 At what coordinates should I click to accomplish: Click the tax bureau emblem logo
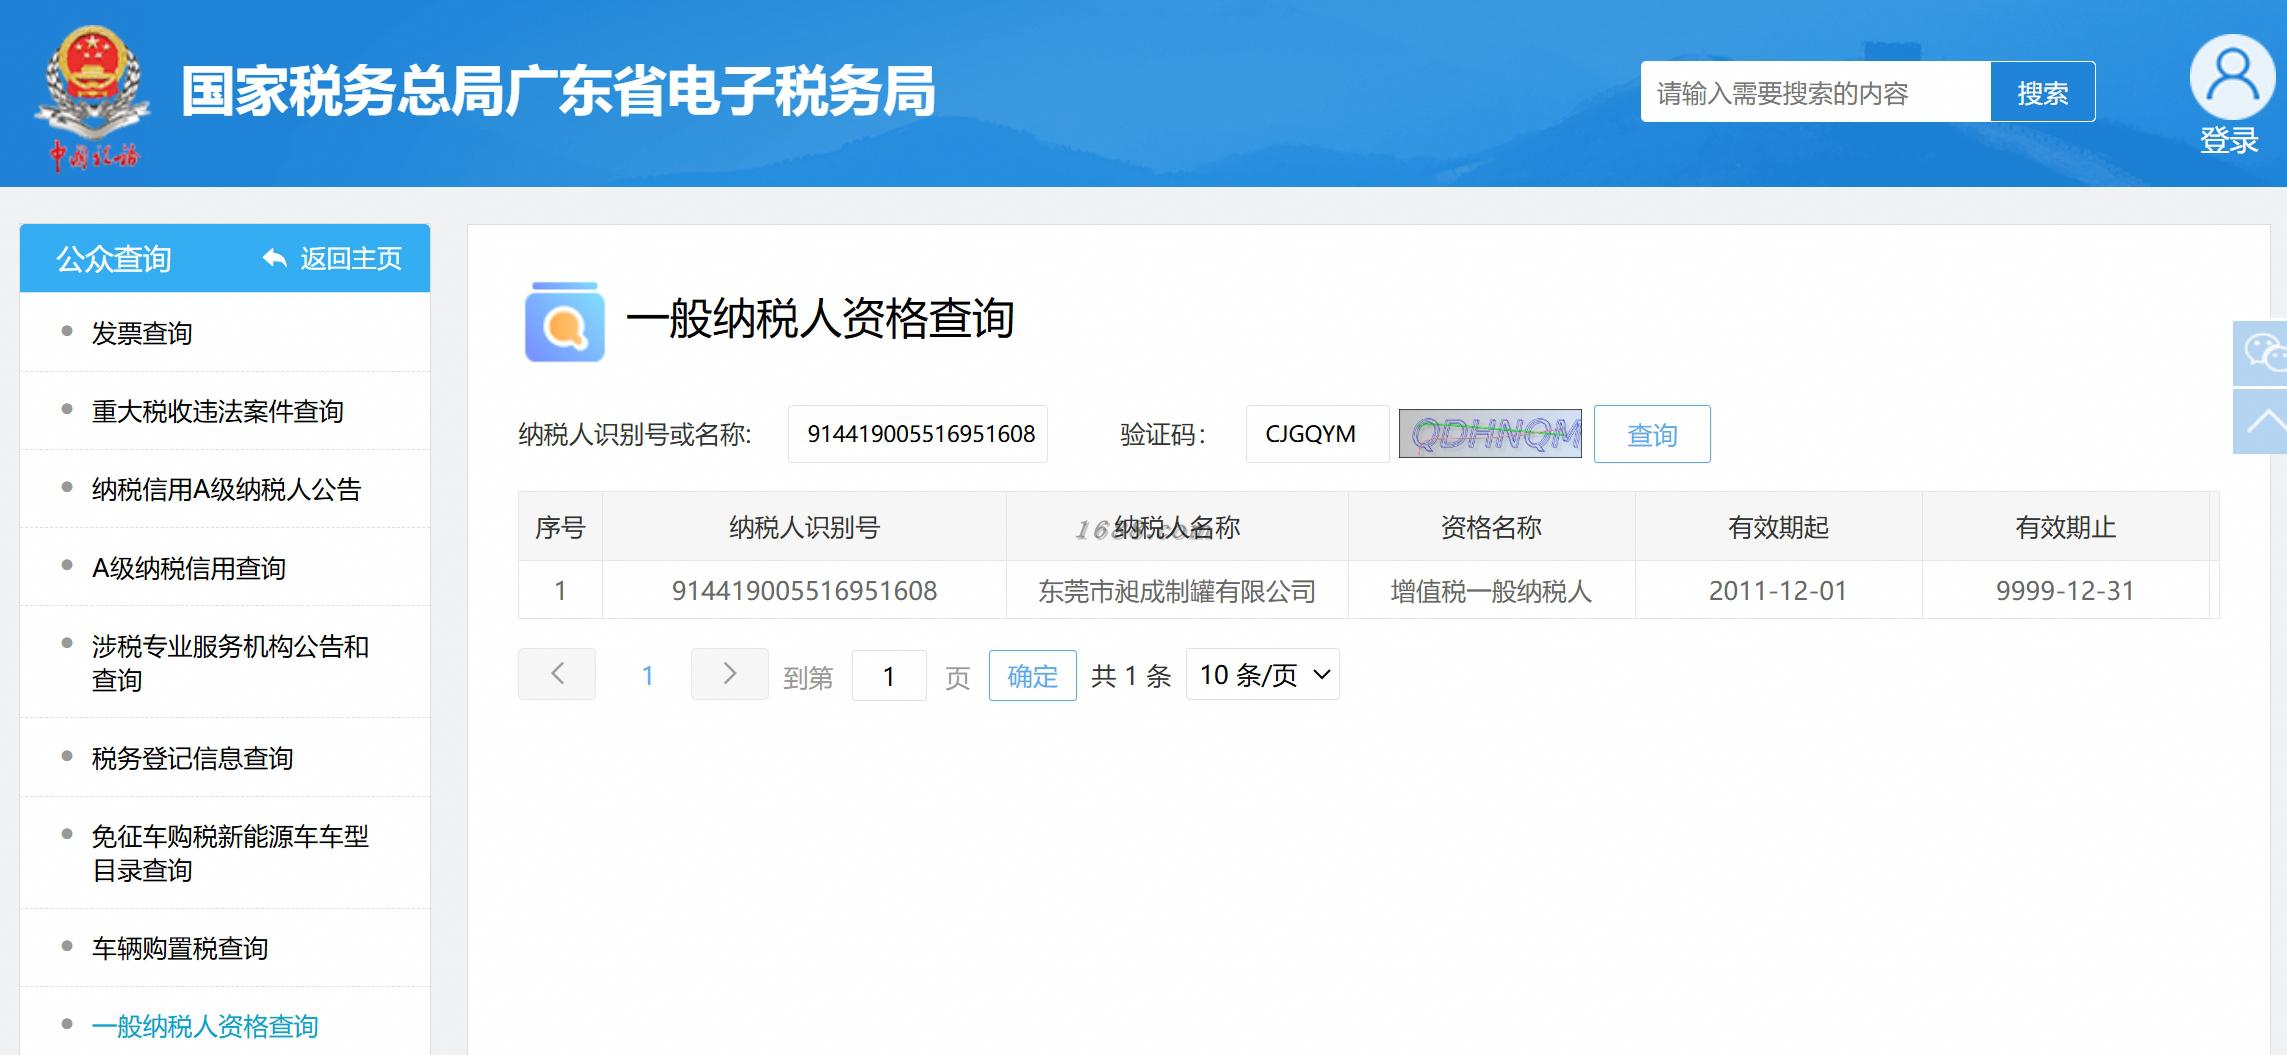tap(92, 97)
